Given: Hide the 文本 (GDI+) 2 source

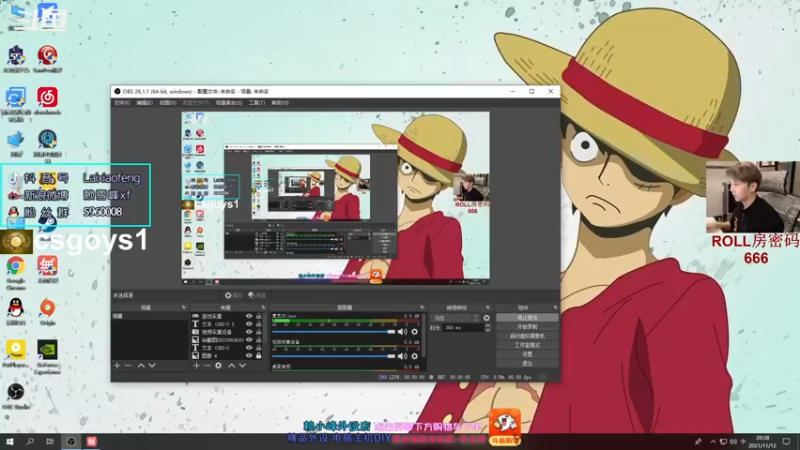Looking at the screenshot, I should coord(249,324).
